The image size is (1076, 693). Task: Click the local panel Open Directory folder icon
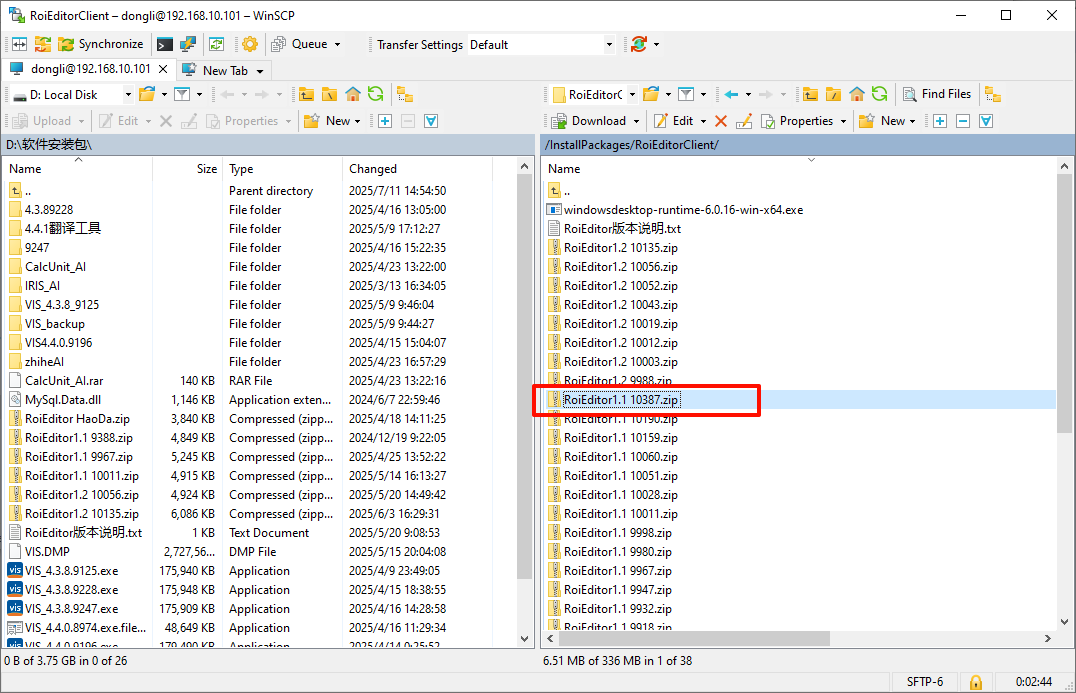(146, 94)
